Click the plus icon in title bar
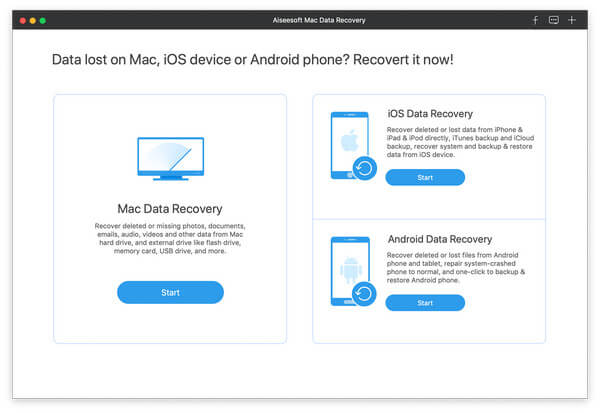Image resolution: width=600 pixels, height=413 pixels. (571, 20)
